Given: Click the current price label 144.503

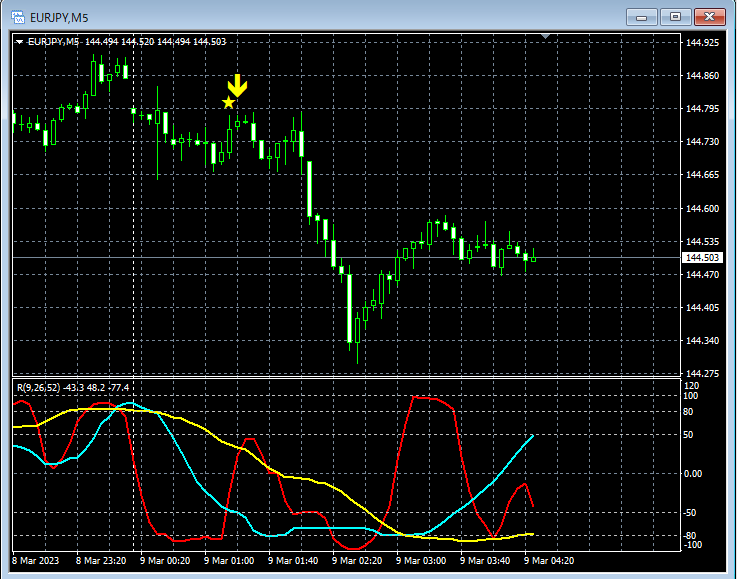Looking at the screenshot, I should click(x=702, y=258).
